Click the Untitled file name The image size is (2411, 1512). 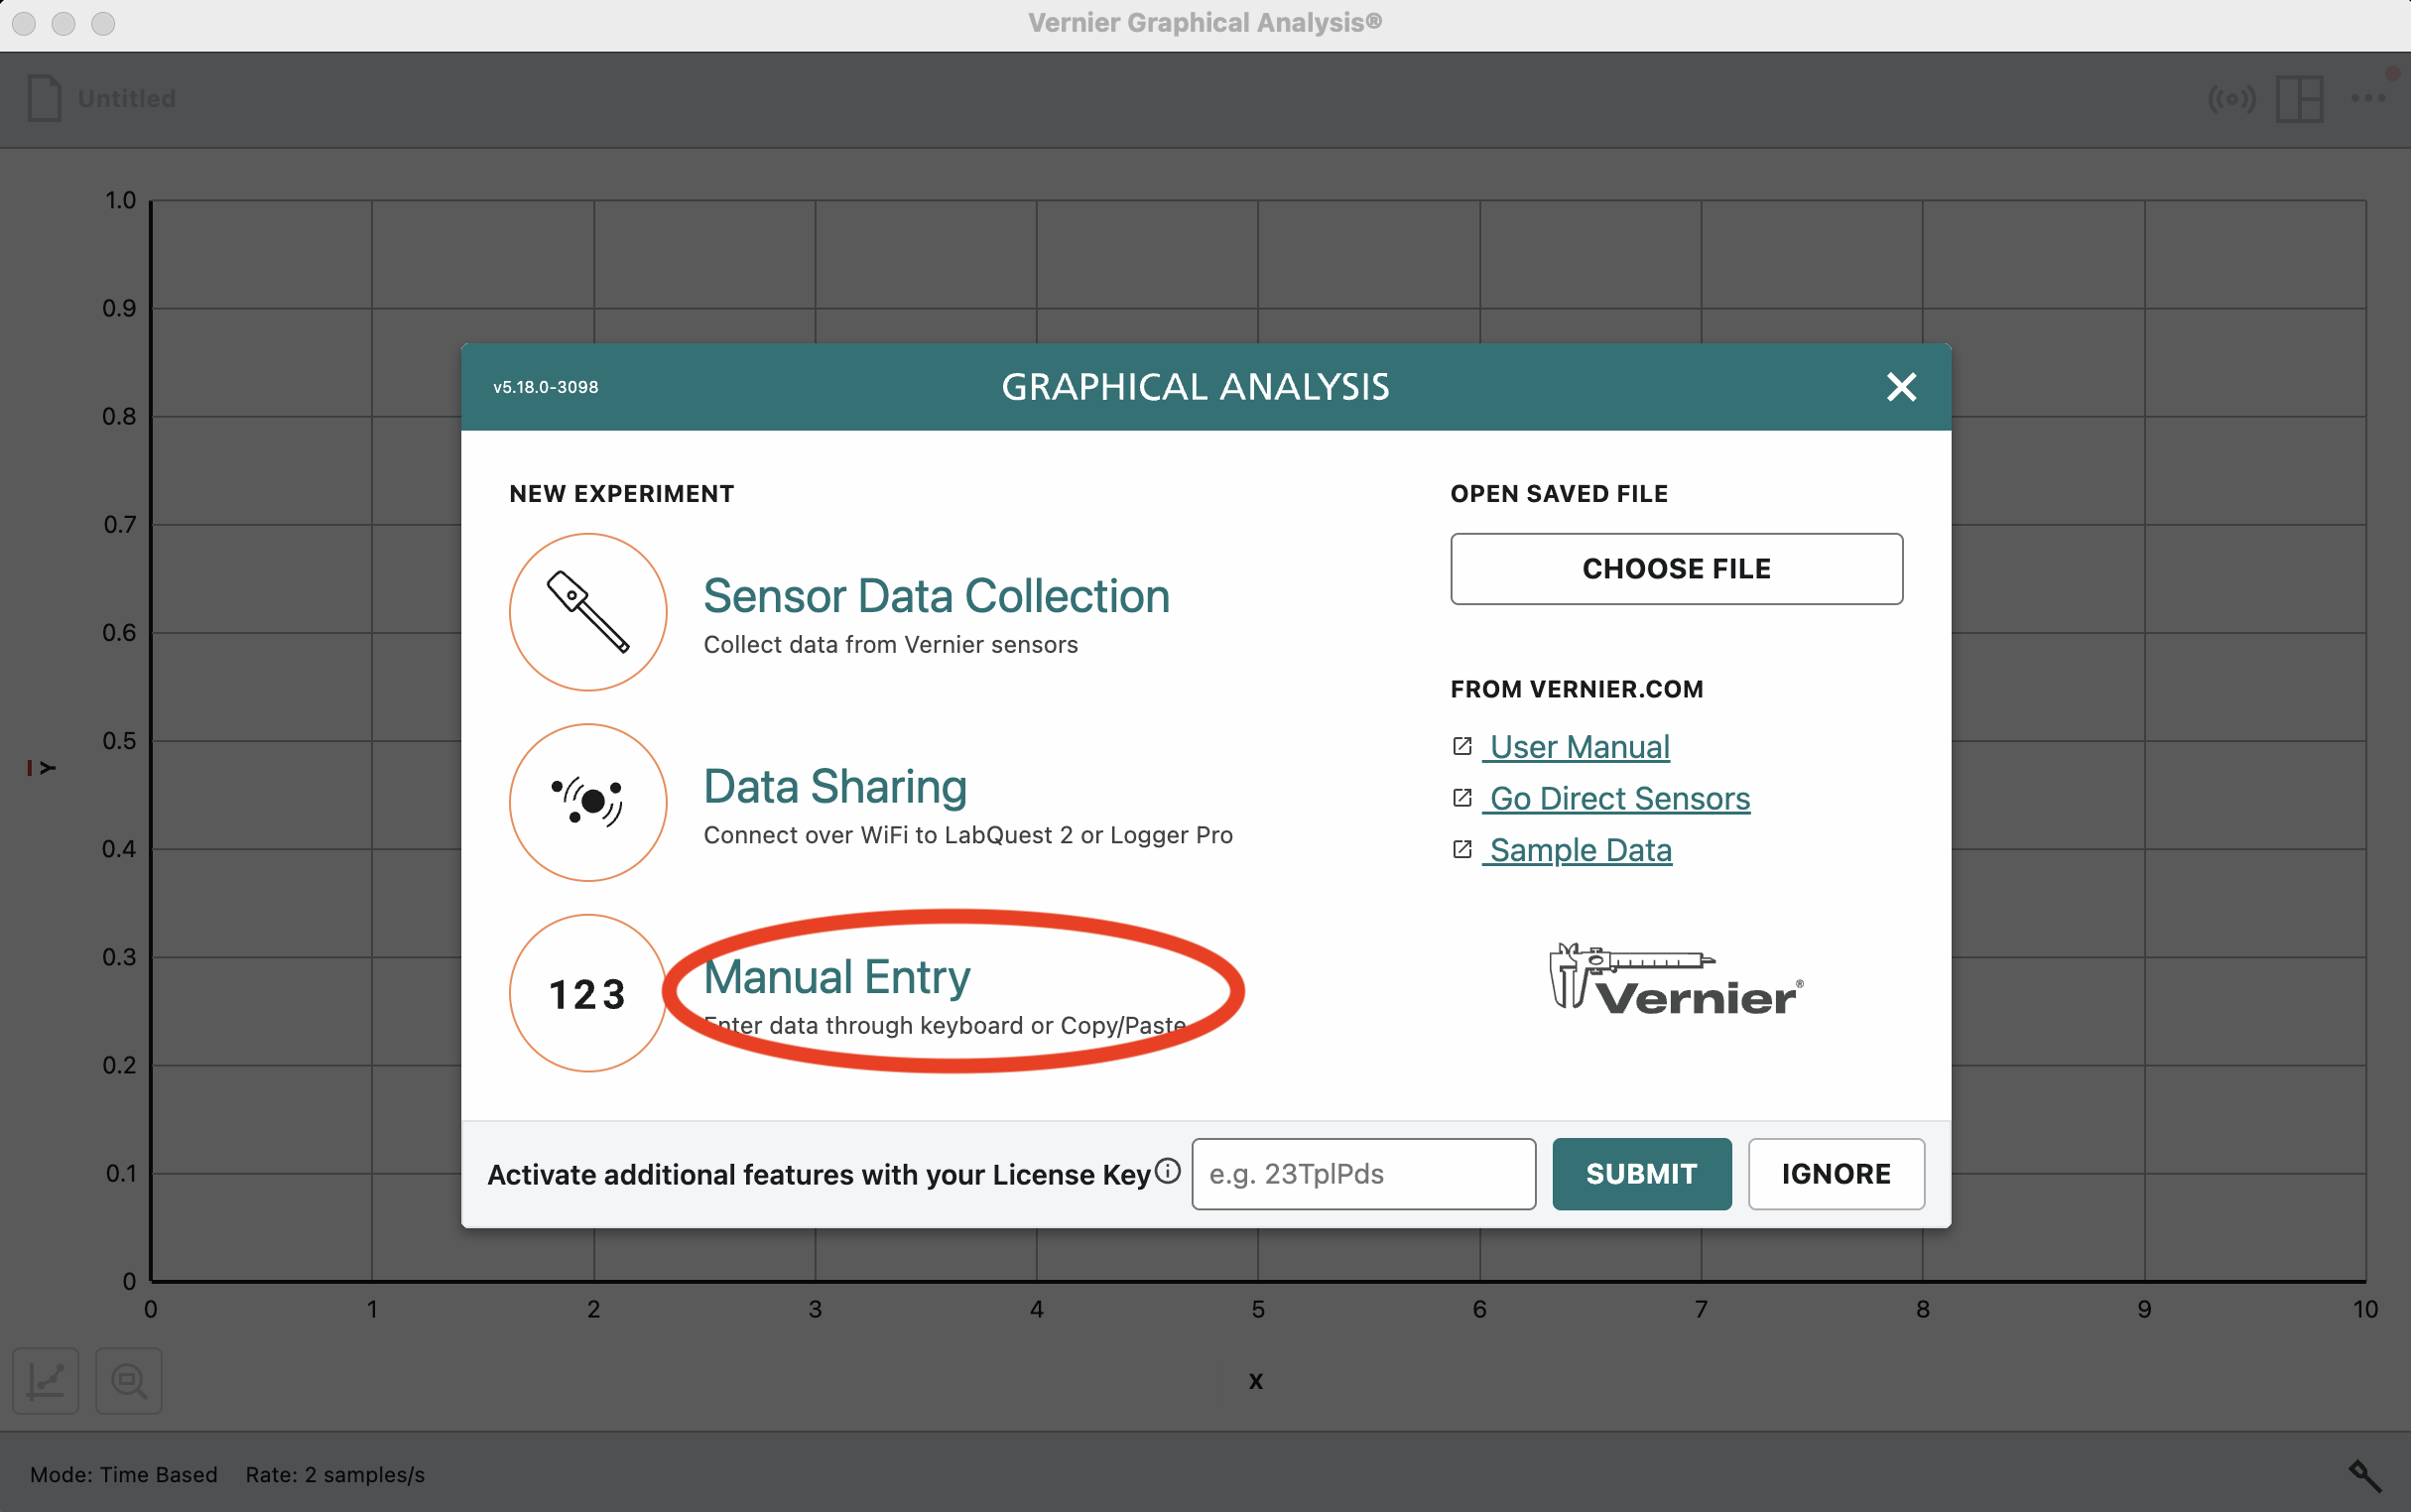pos(127,99)
